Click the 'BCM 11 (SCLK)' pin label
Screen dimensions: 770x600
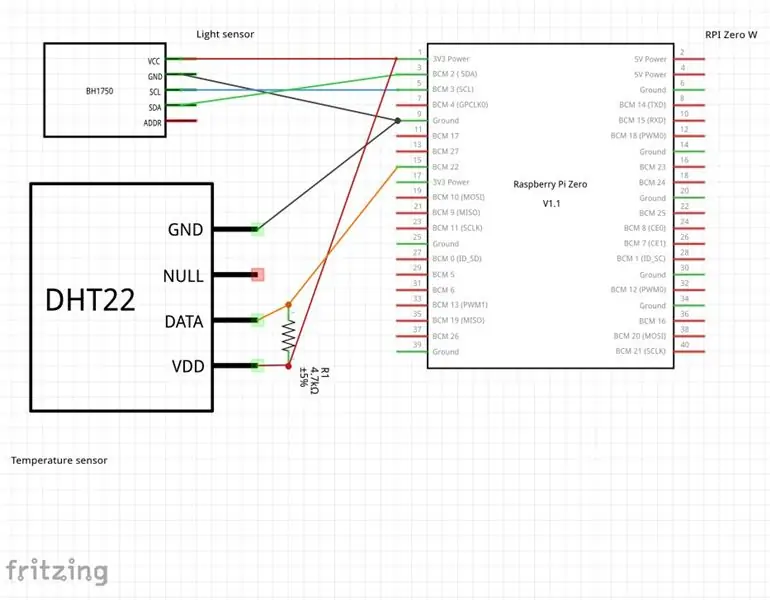pos(457,228)
